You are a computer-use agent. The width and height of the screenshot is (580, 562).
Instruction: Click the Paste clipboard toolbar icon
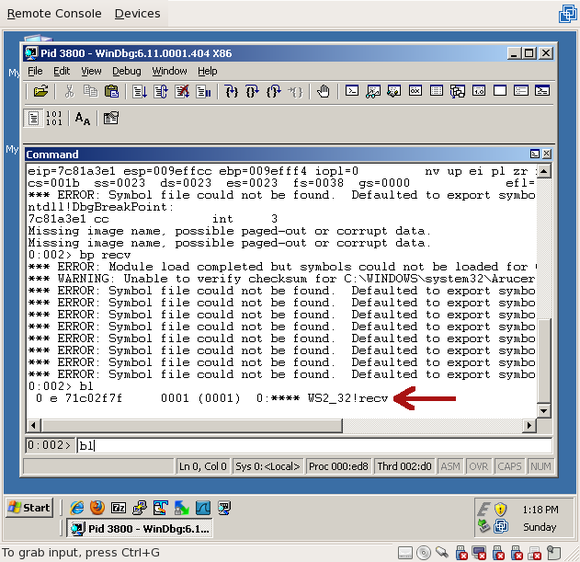click(x=112, y=91)
